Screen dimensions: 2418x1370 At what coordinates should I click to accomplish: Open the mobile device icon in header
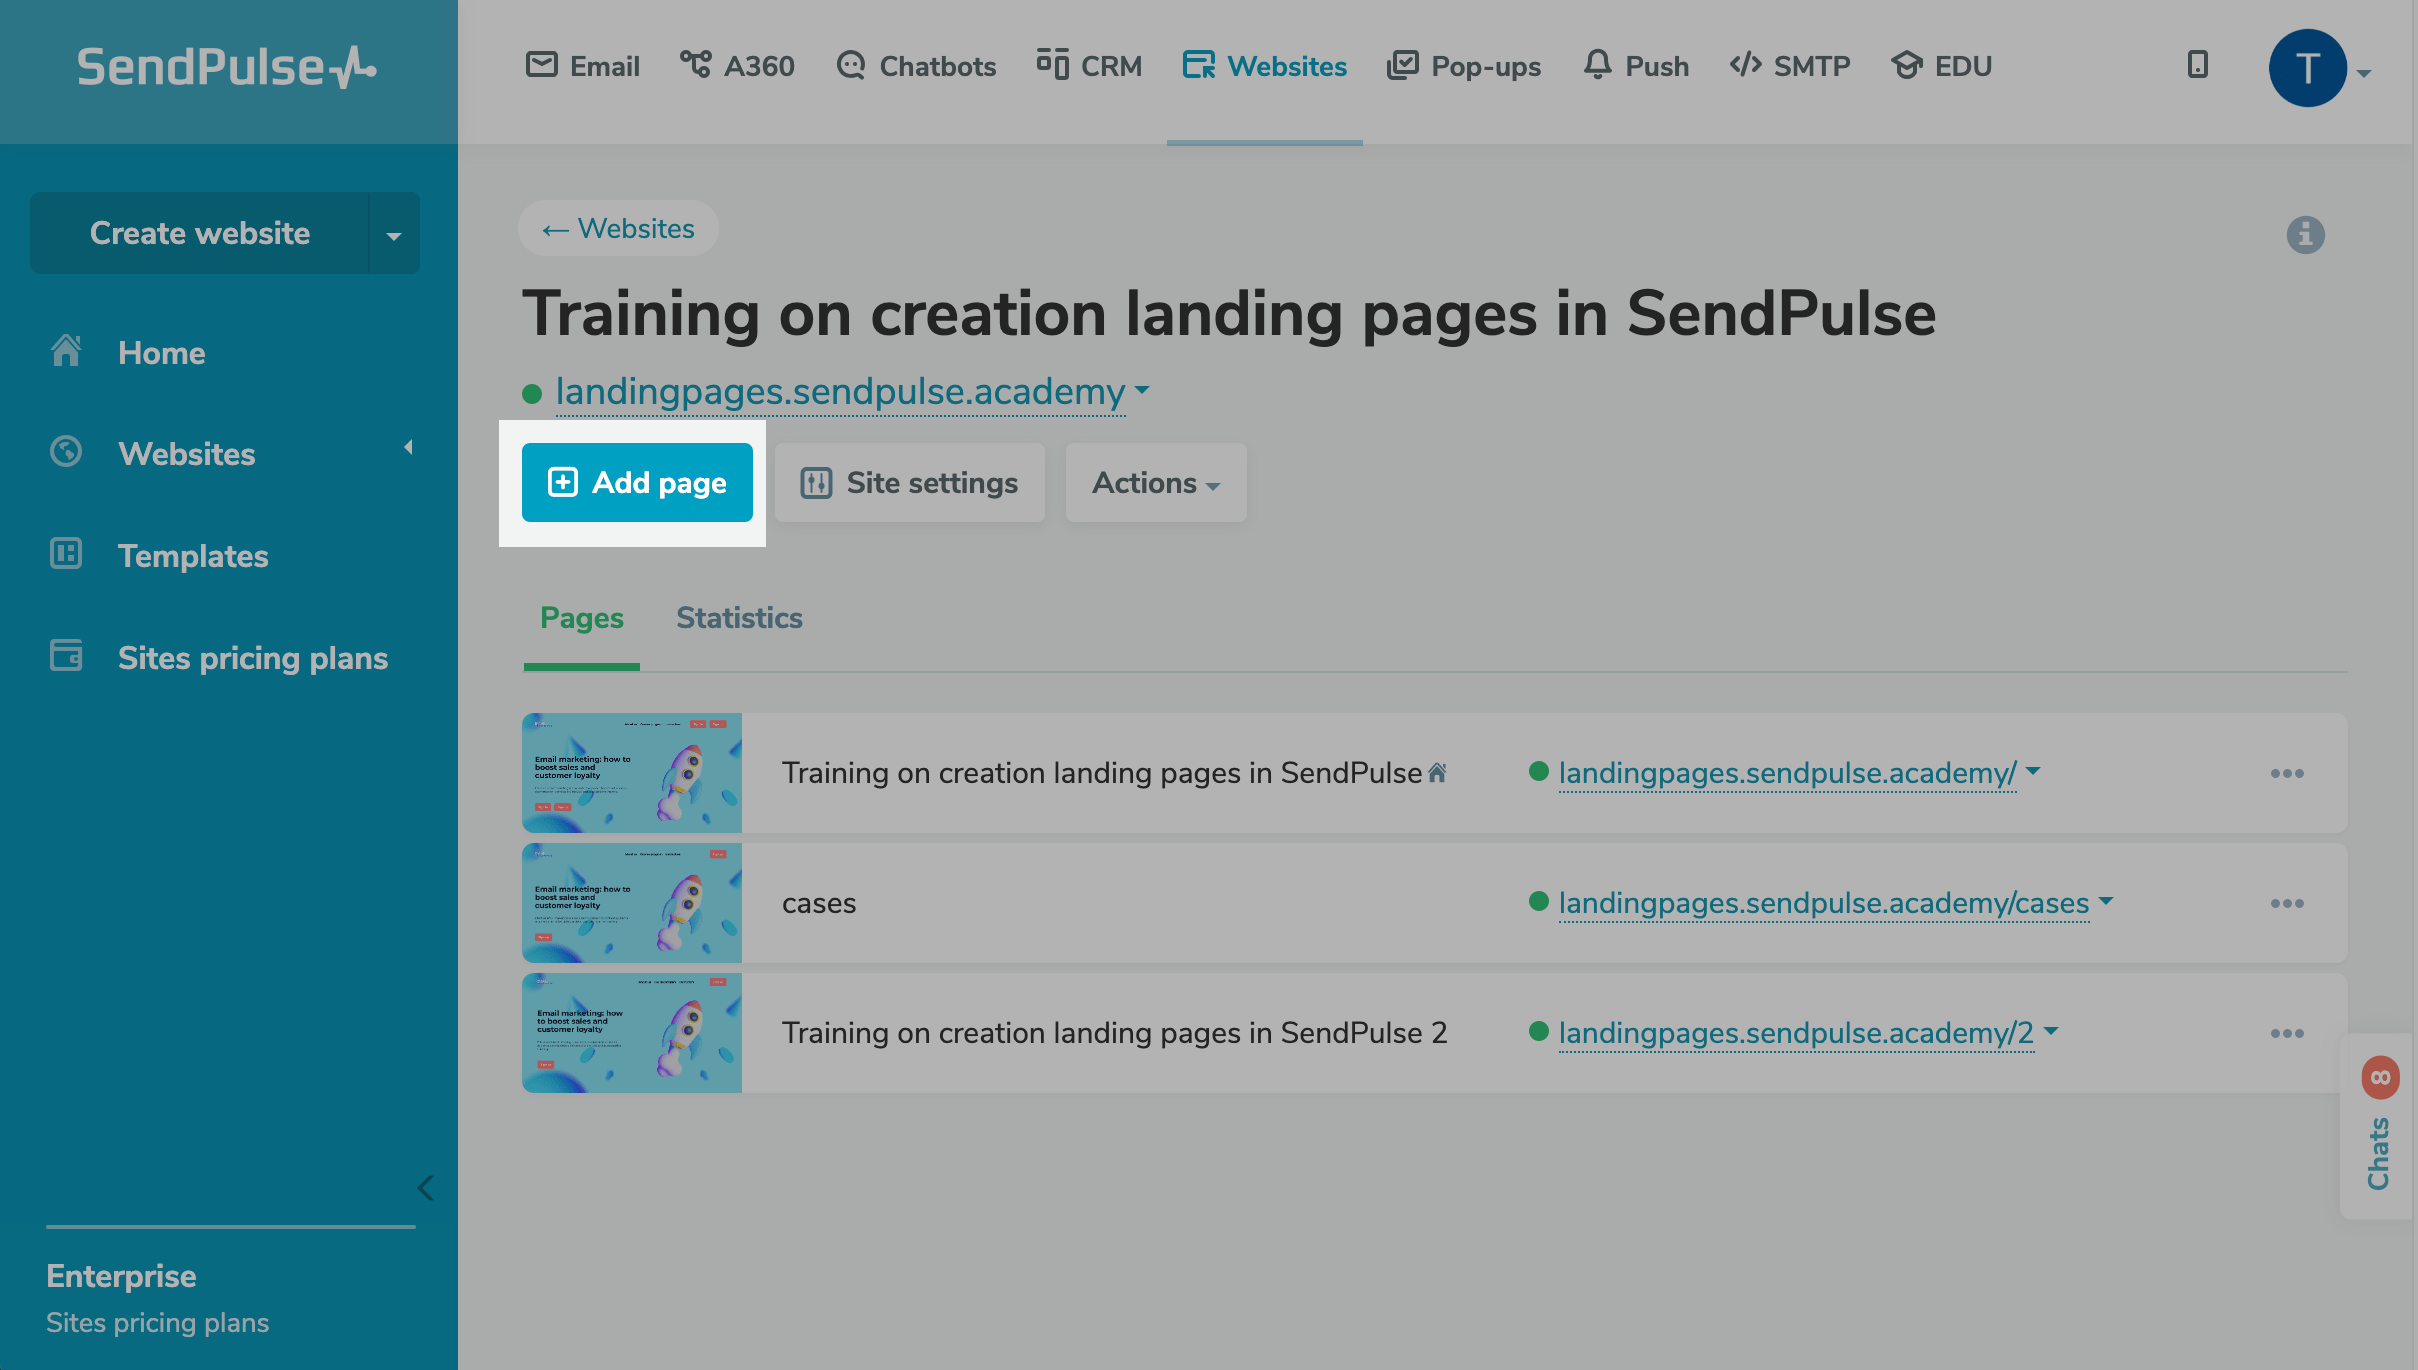pos(2197,65)
